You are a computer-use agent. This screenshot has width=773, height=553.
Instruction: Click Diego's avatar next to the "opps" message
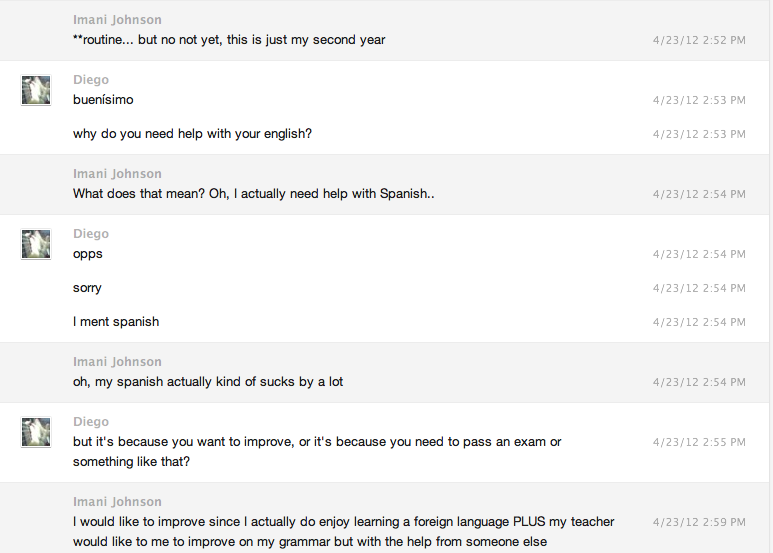coord(36,244)
